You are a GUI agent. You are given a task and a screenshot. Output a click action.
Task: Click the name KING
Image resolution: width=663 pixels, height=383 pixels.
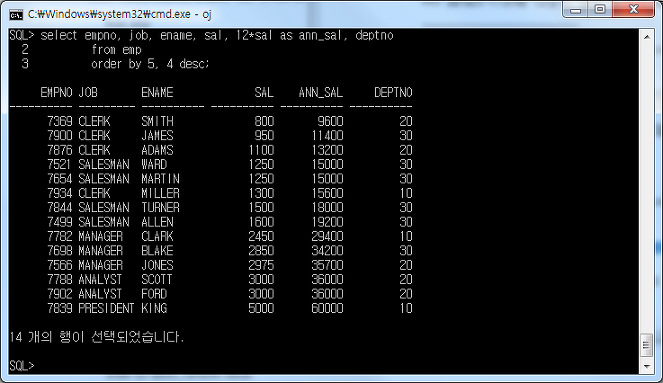tap(154, 308)
